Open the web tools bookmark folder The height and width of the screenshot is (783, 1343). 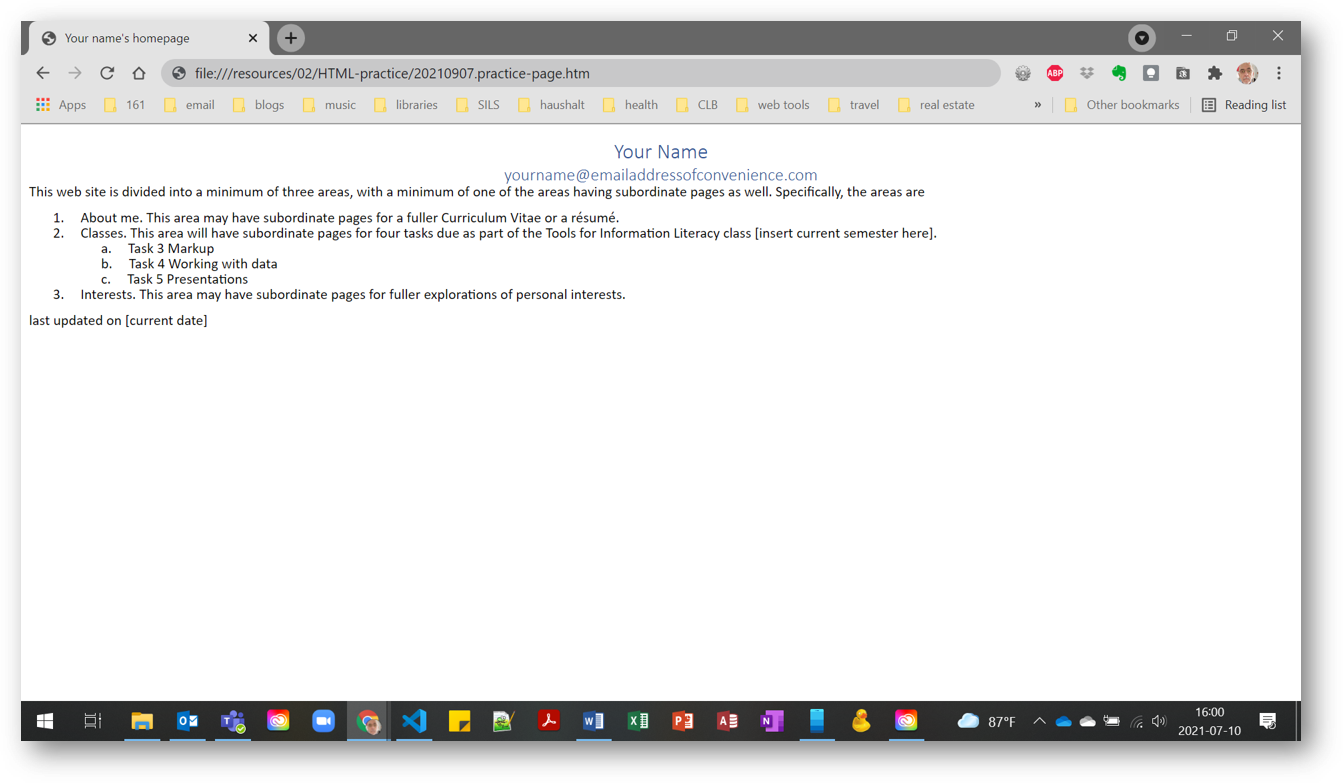[x=772, y=105]
